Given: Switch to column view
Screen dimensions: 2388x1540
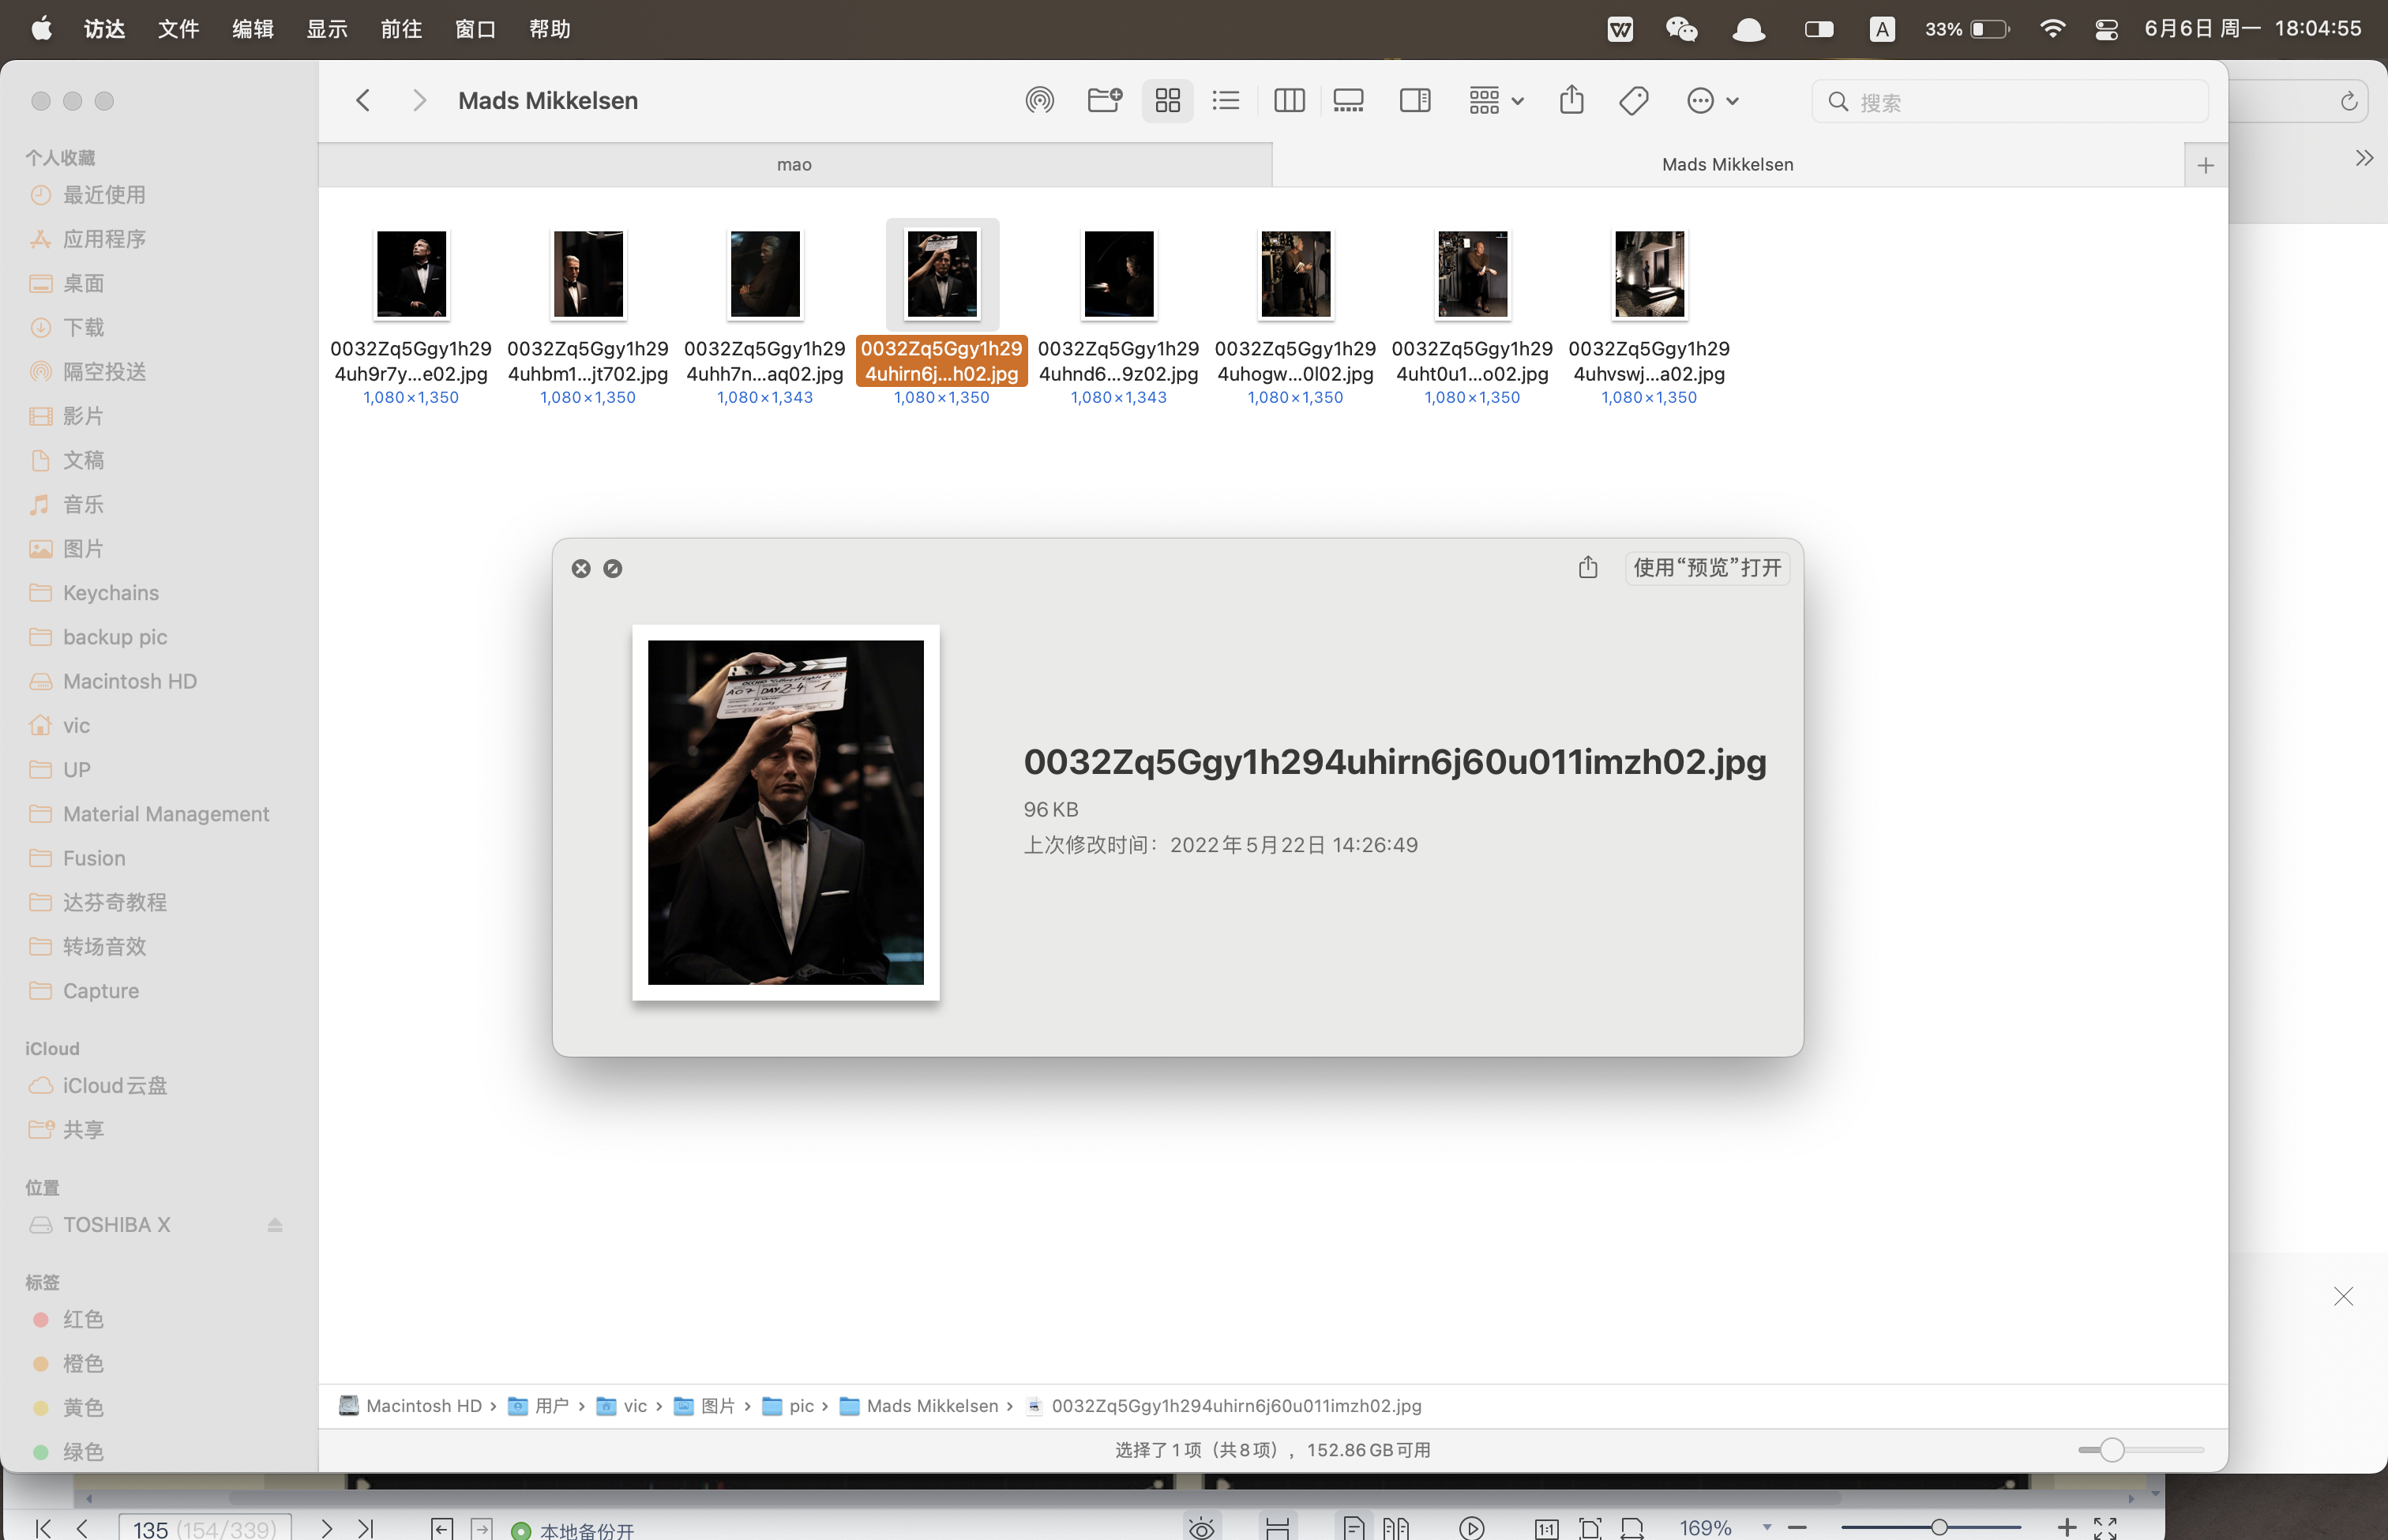Looking at the screenshot, I should tap(1289, 101).
